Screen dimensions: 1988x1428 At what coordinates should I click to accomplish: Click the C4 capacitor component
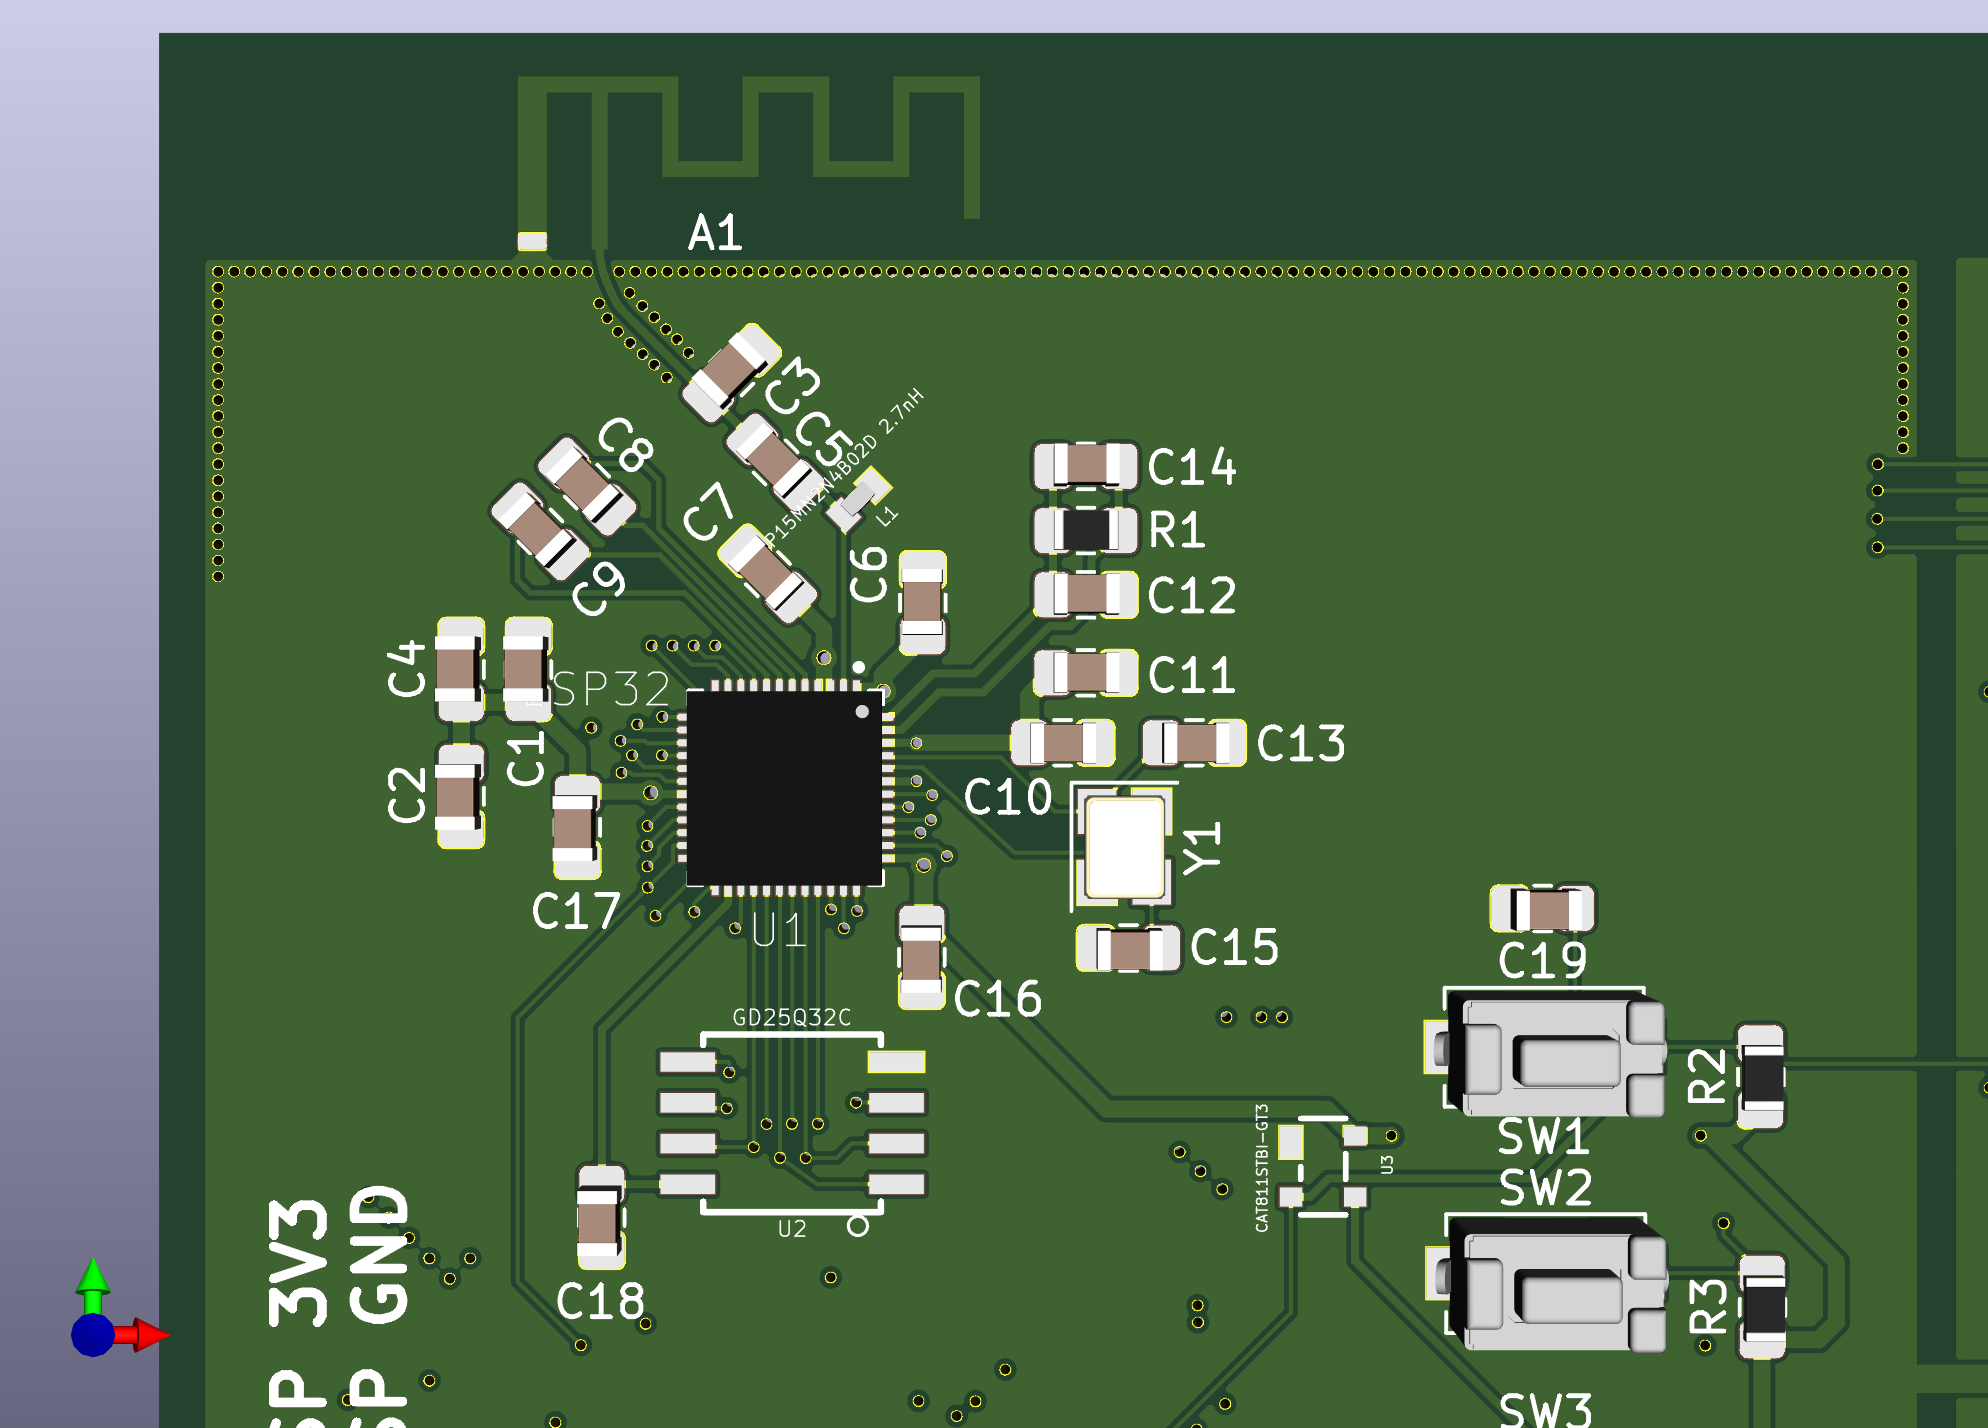(460, 669)
